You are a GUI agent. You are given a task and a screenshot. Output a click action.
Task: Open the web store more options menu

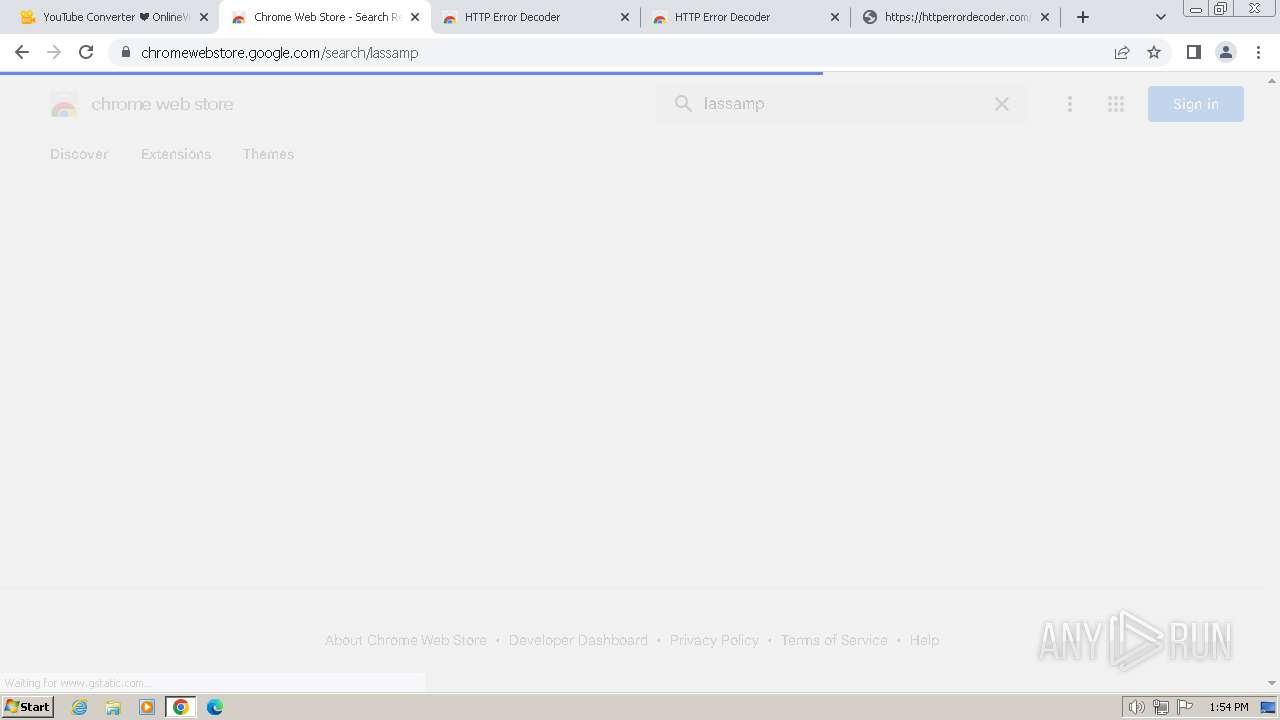(x=1070, y=104)
